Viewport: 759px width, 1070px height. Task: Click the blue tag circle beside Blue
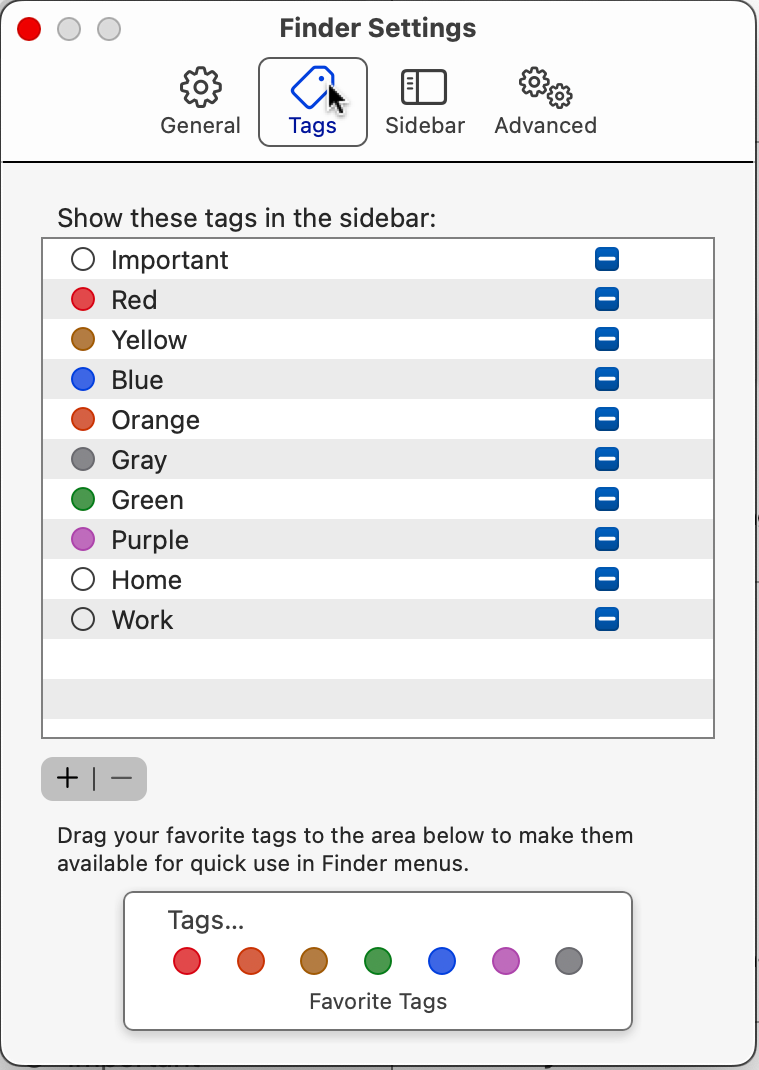(x=83, y=379)
